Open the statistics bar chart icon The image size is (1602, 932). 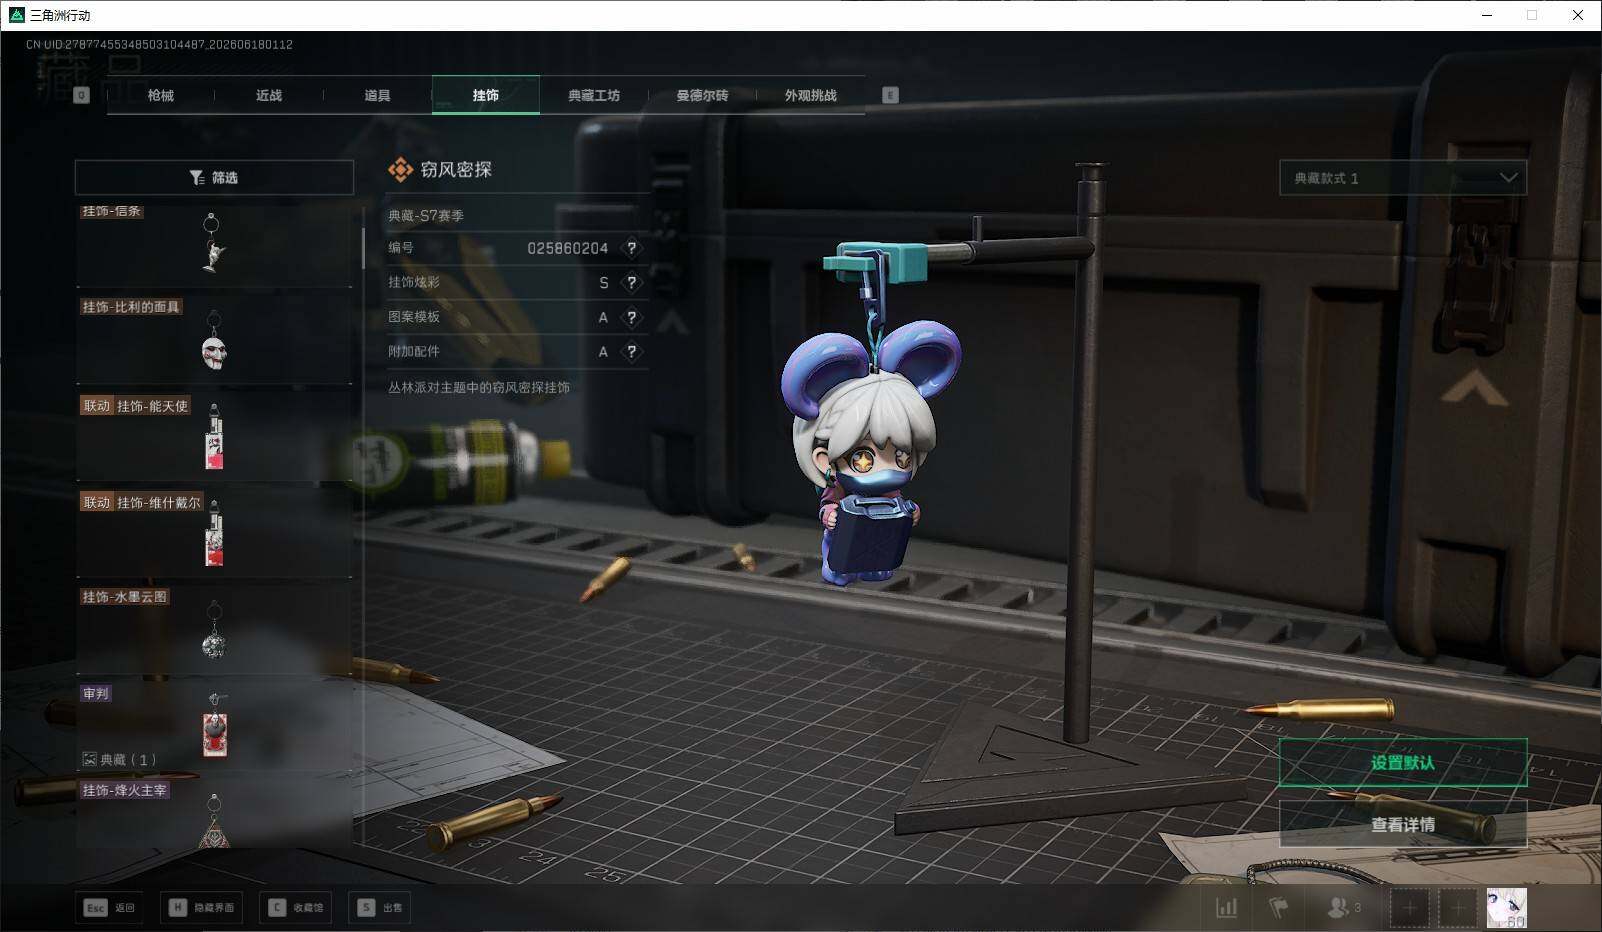[x=1227, y=907]
